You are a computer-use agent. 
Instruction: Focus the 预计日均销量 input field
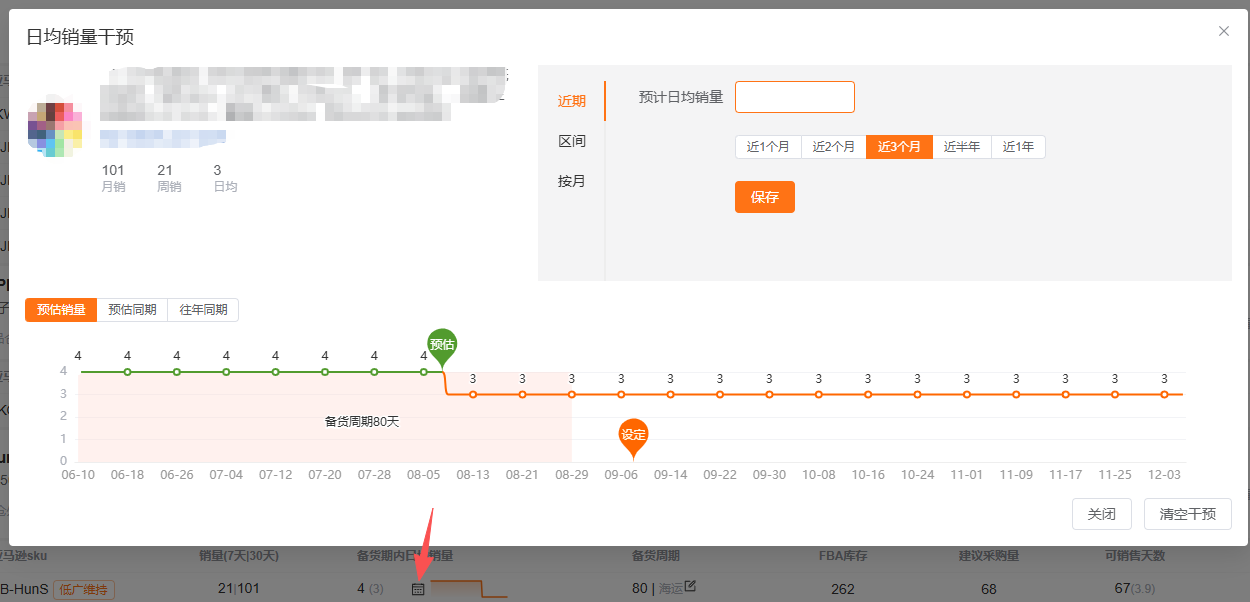[795, 97]
